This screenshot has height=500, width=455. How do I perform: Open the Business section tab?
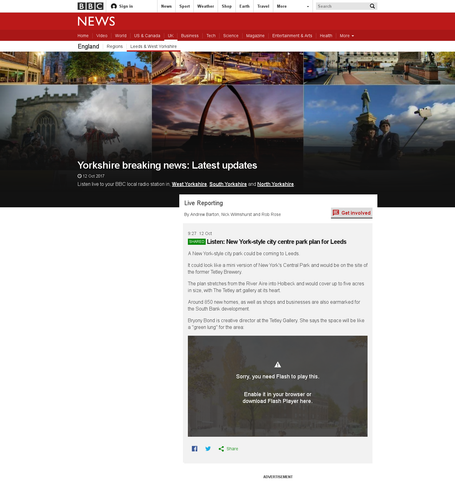coord(190,36)
